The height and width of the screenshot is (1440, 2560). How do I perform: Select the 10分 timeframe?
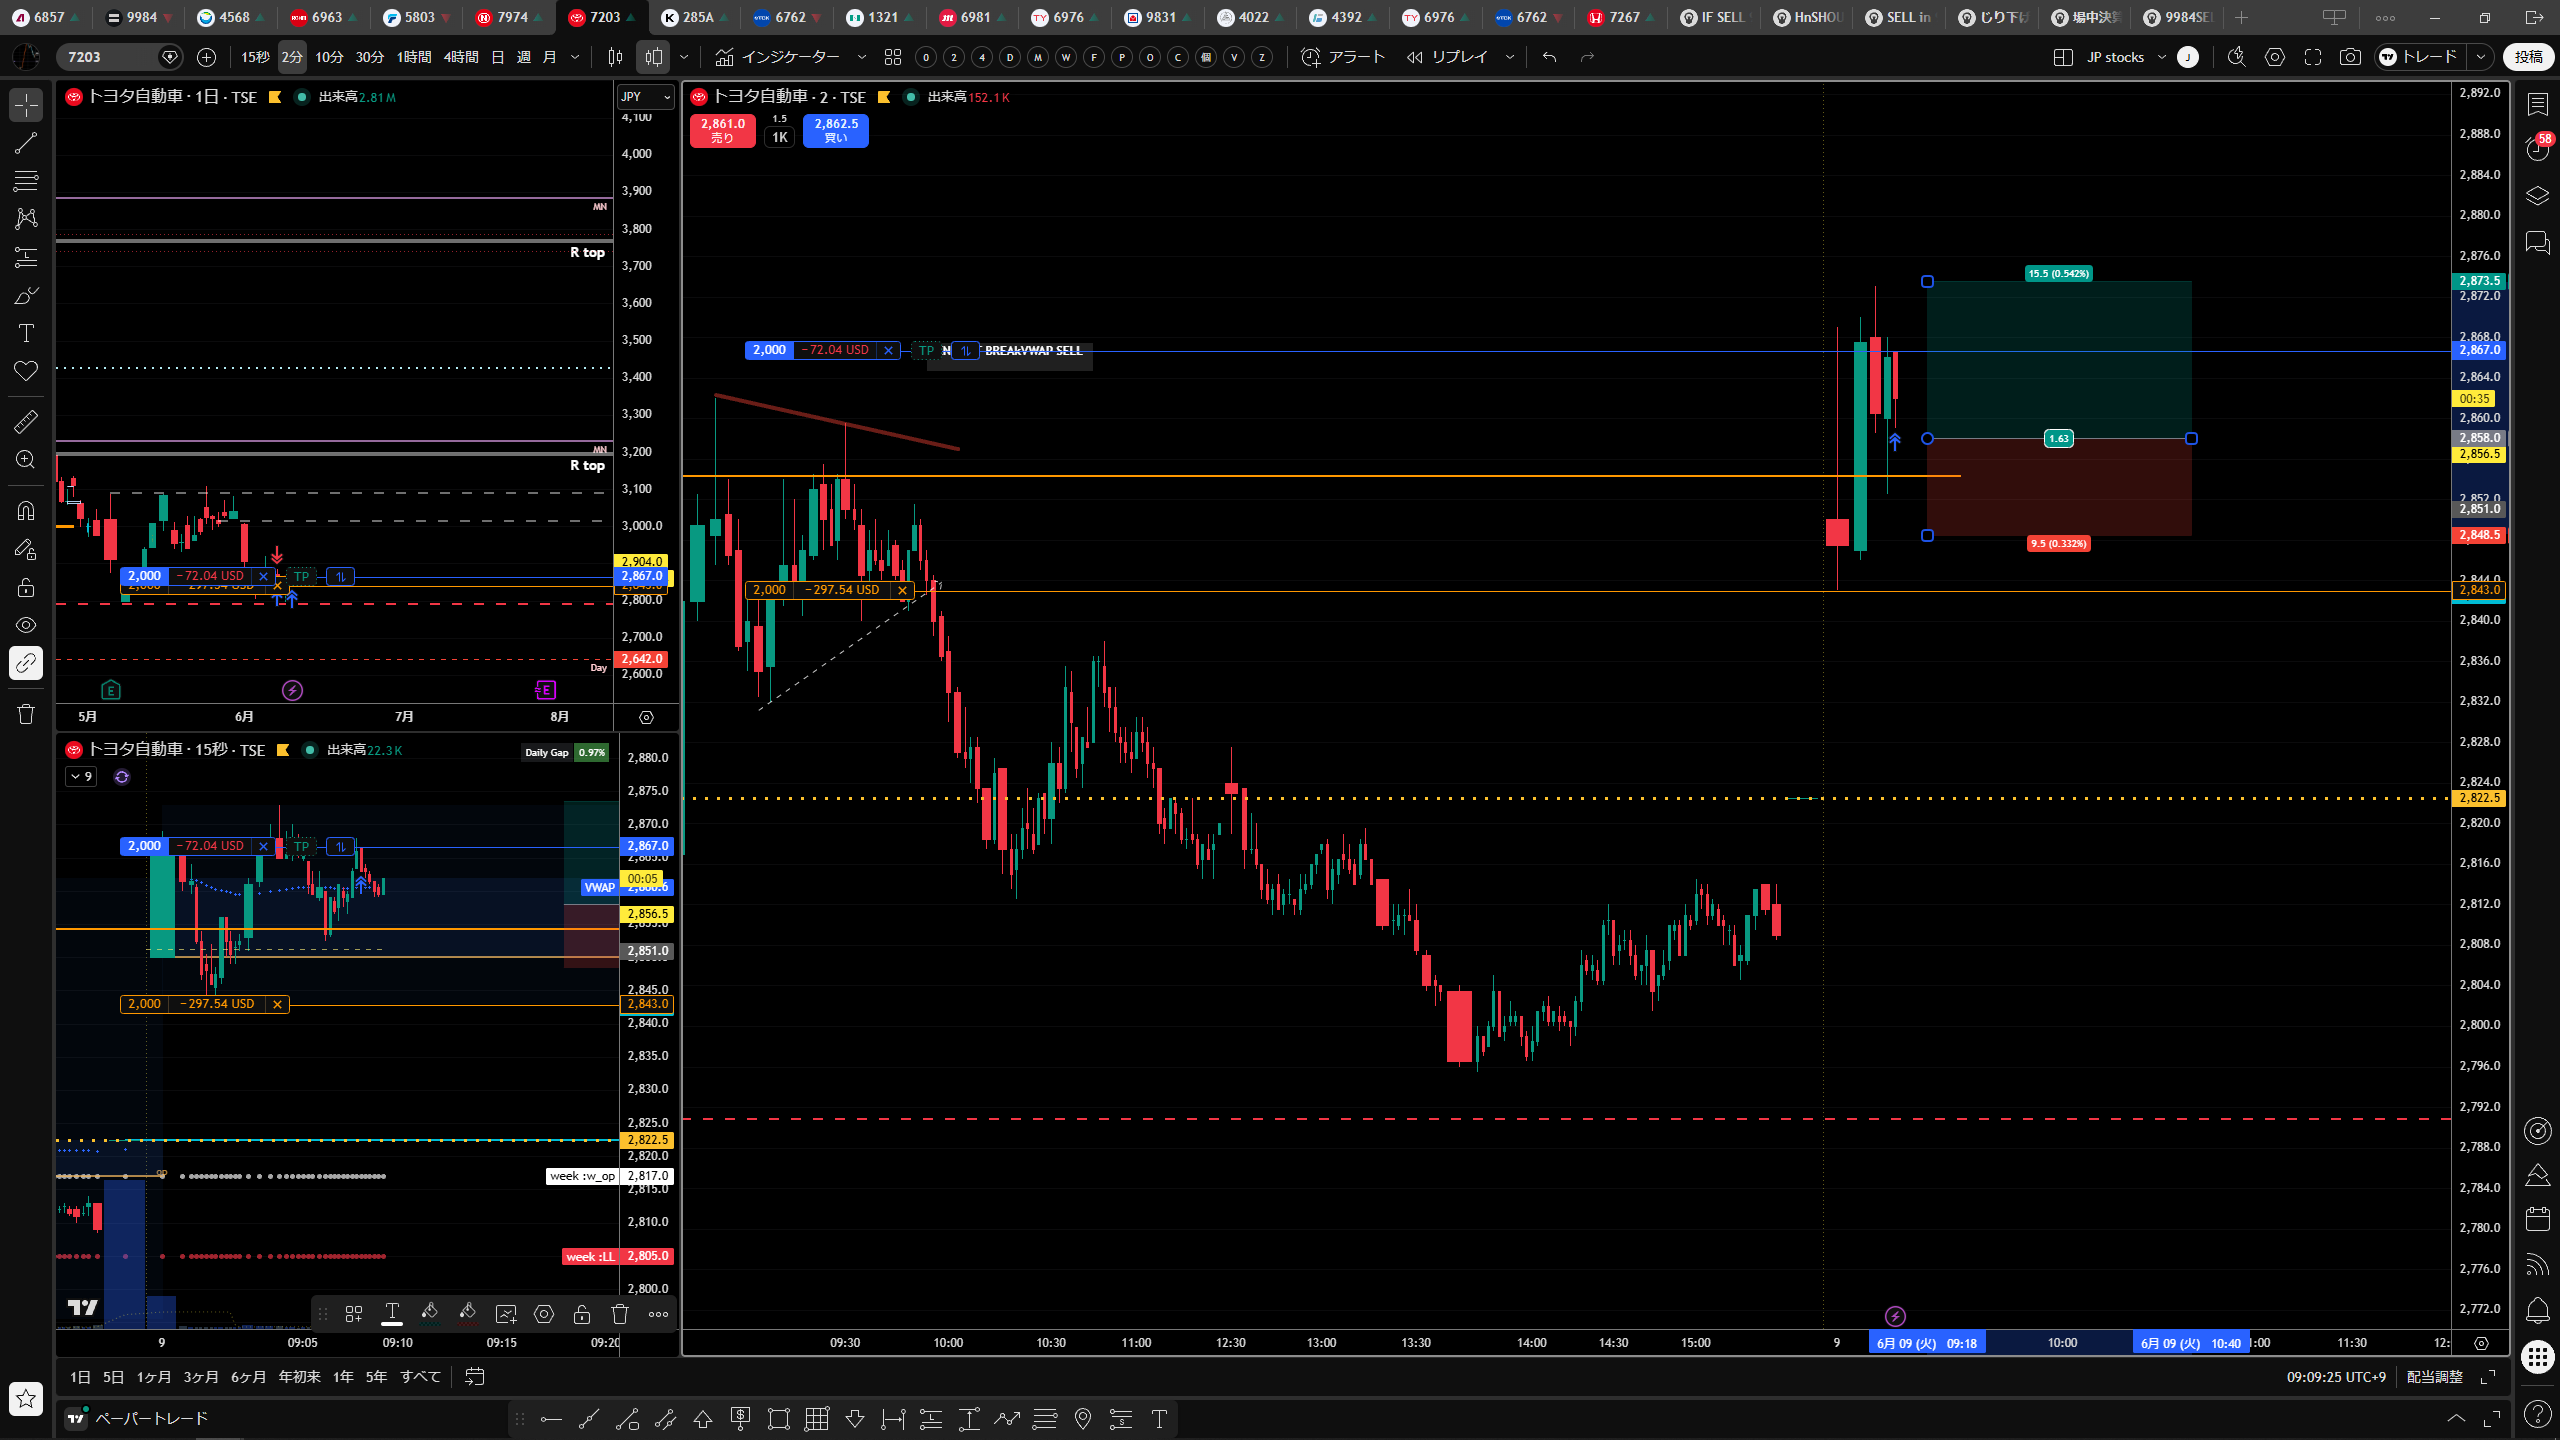pyautogui.click(x=329, y=57)
